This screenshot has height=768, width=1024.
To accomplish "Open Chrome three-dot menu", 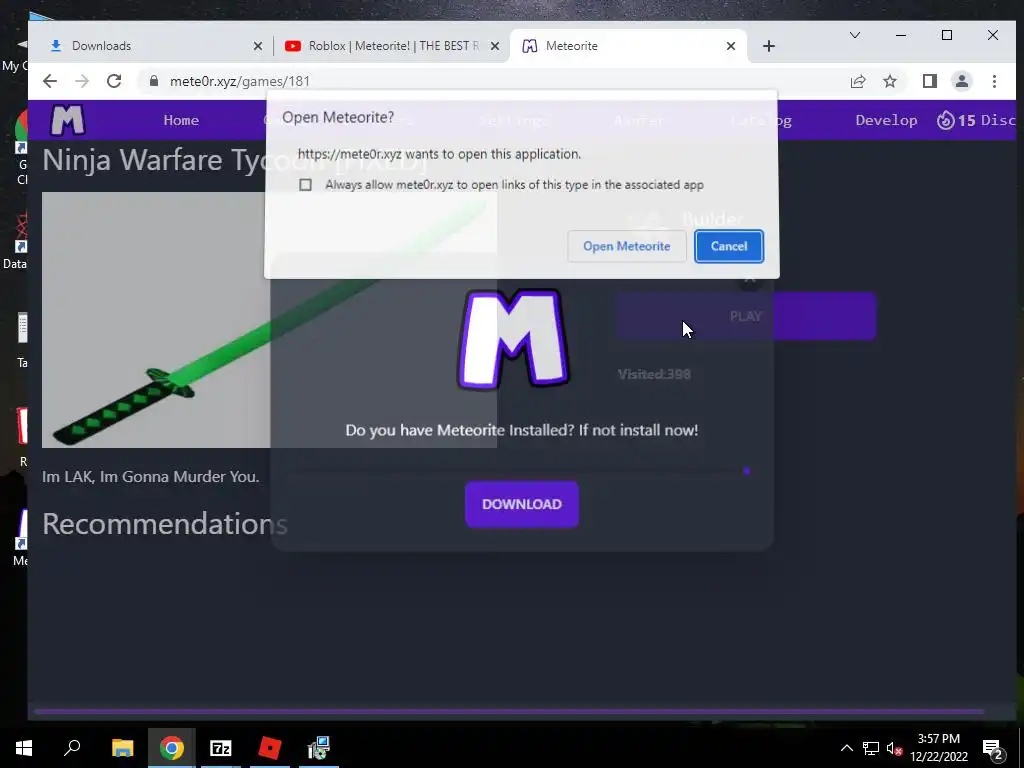I will click(x=994, y=81).
